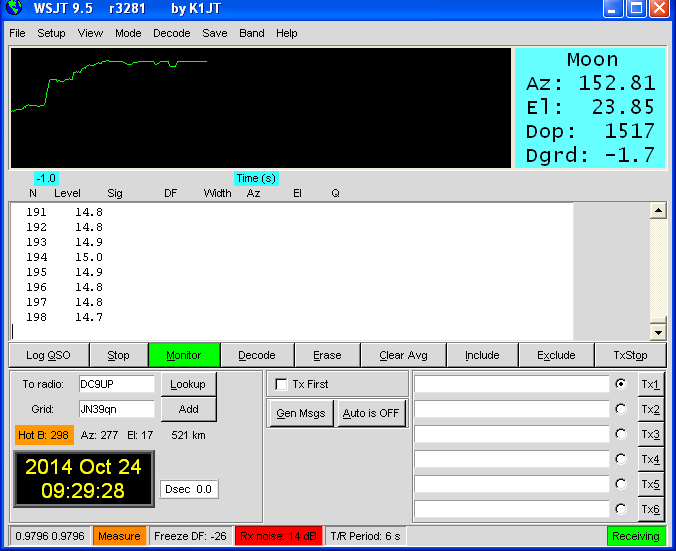Click the T/R Period: 6 s status entry
The image size is (676, 551).
click(365, 536)
